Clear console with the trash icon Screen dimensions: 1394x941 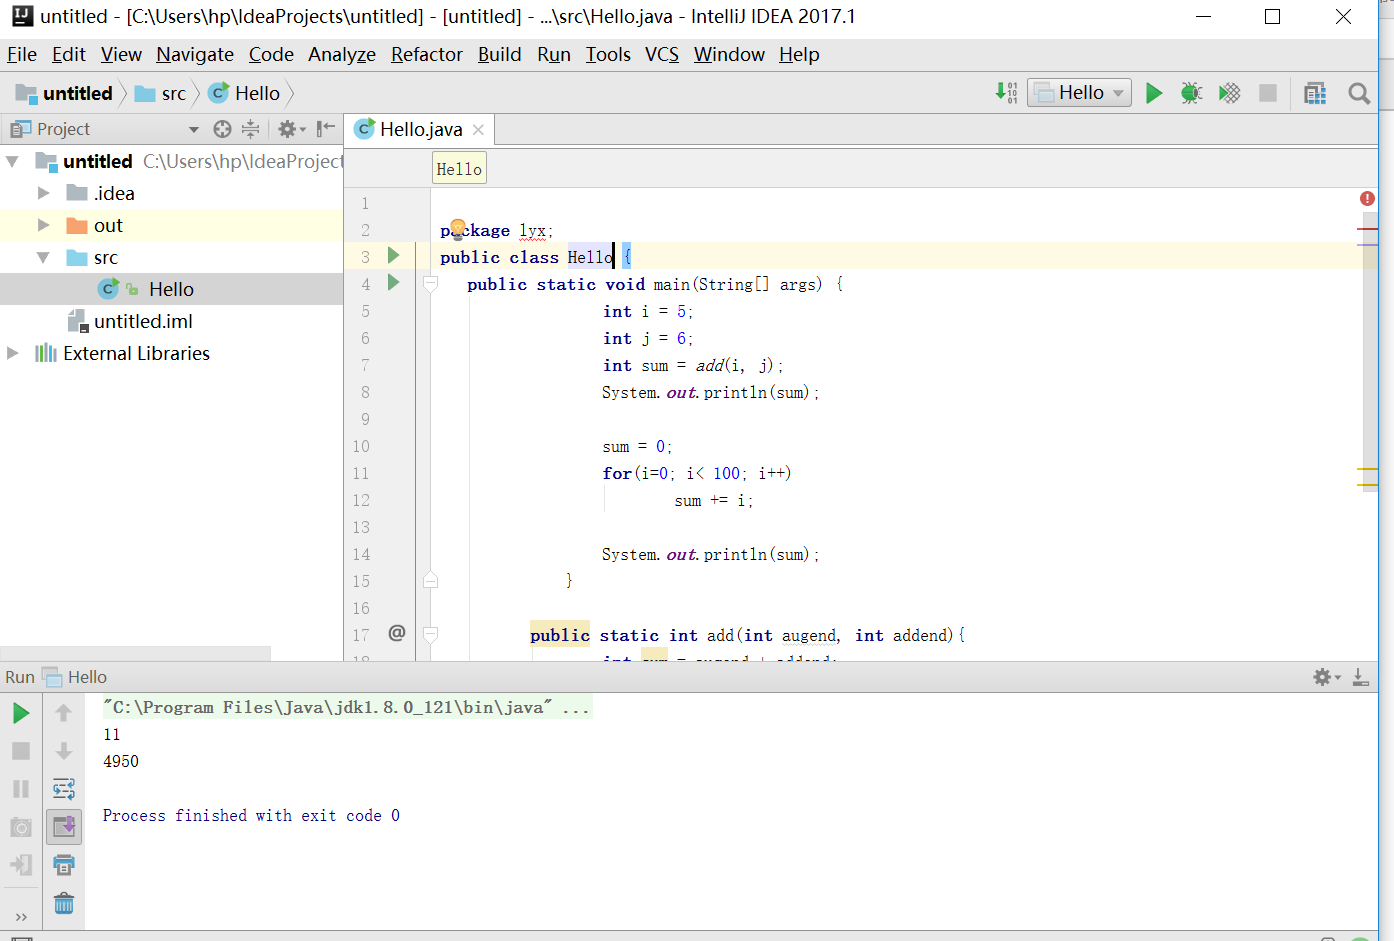tap(63, 904)
